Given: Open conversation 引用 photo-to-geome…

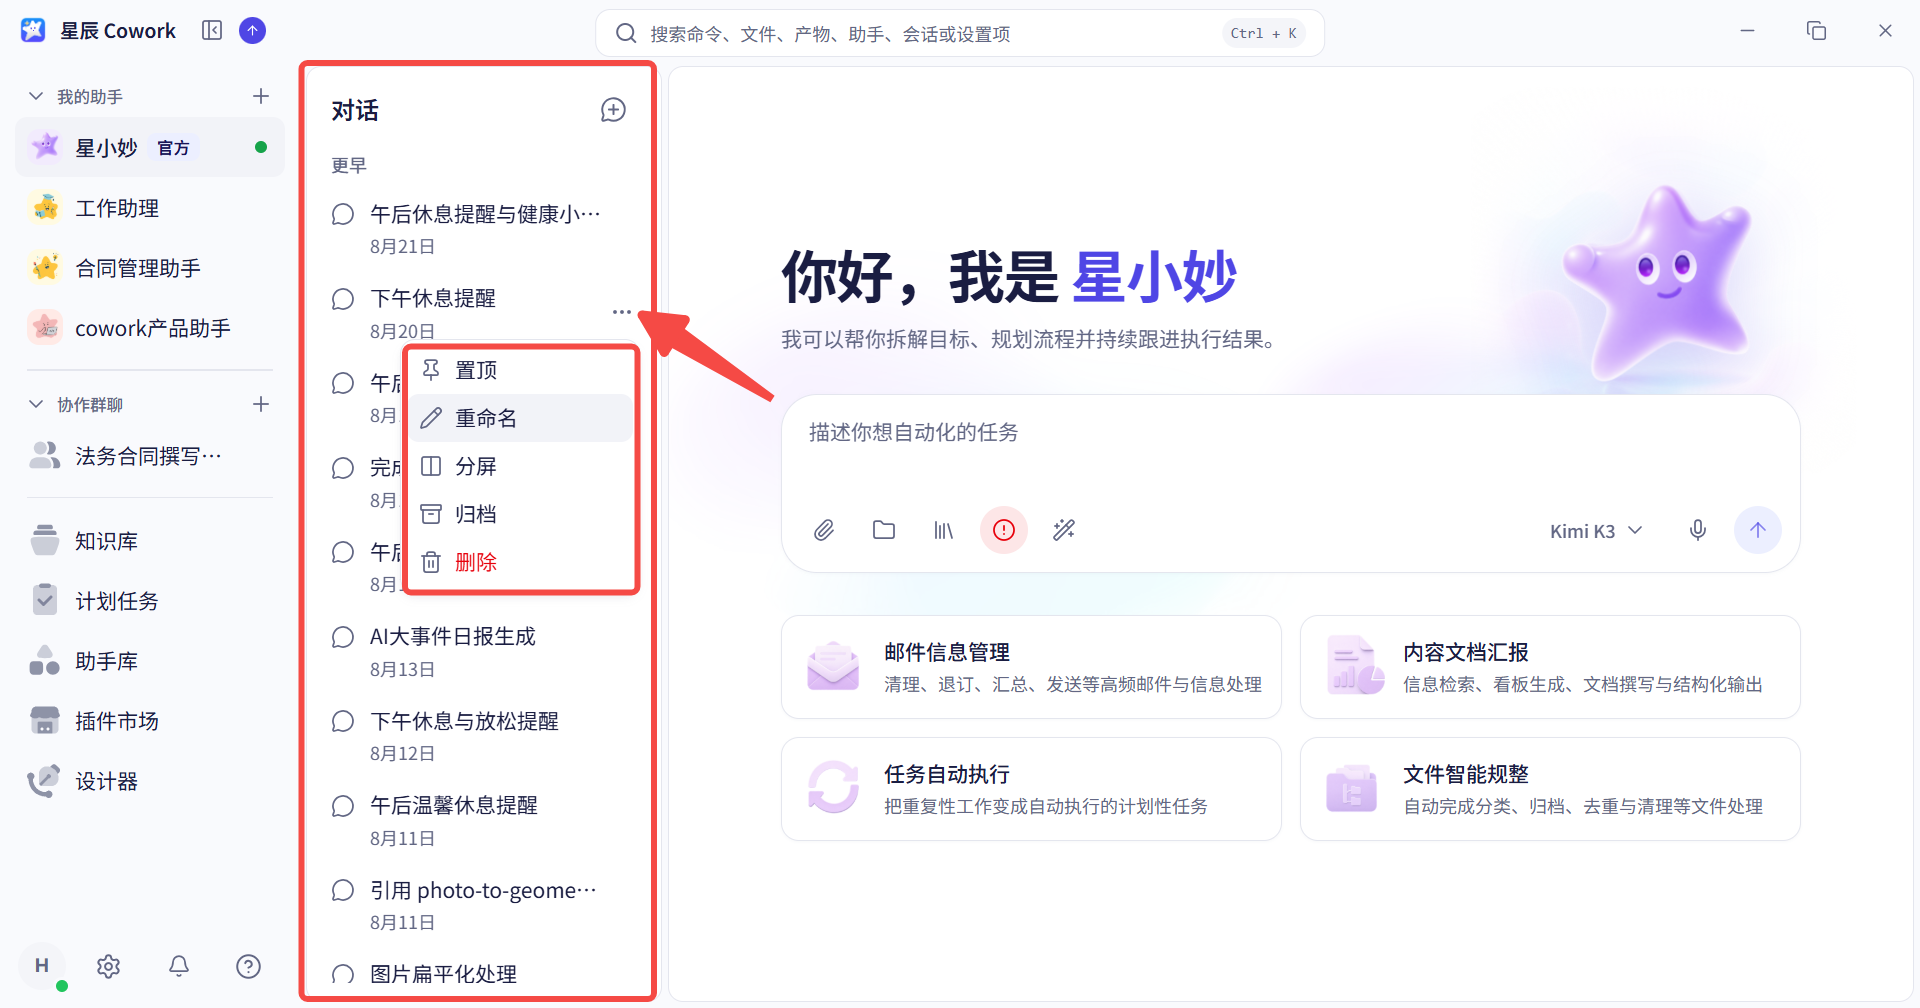Looking at the screenshot, I should click(x=478, y=905).
